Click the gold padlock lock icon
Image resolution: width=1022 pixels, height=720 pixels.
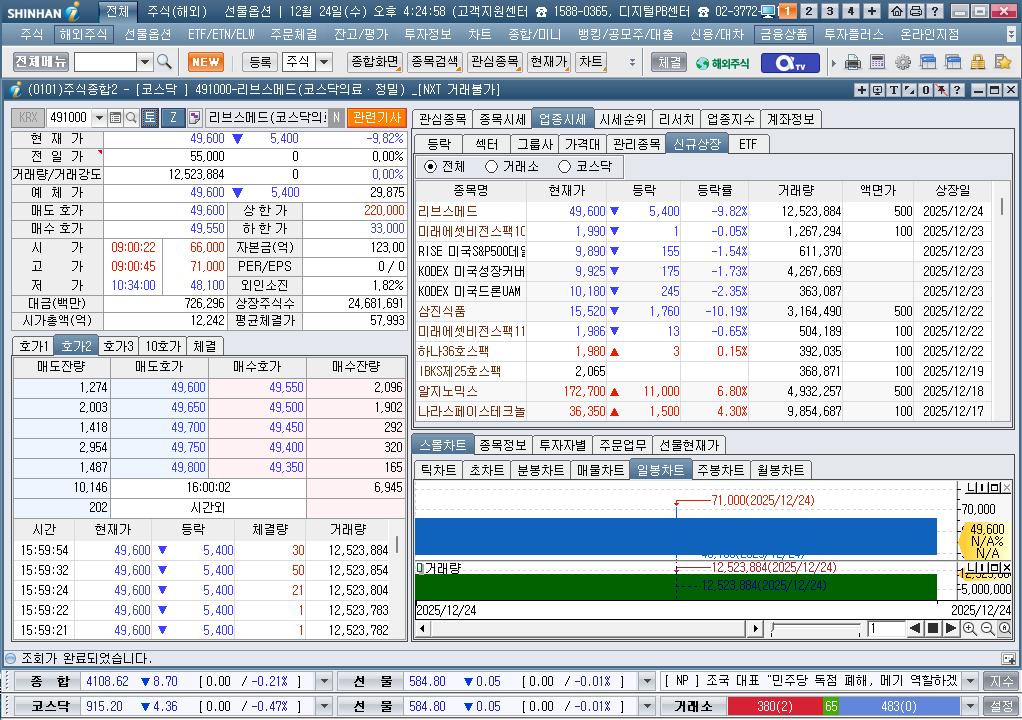pos(978,63)
